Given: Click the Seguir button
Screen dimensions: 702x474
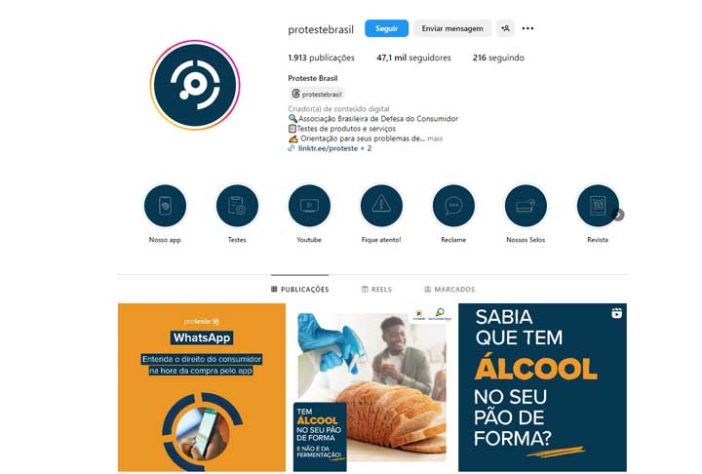Looking at the screenshot, I should 386,28.
